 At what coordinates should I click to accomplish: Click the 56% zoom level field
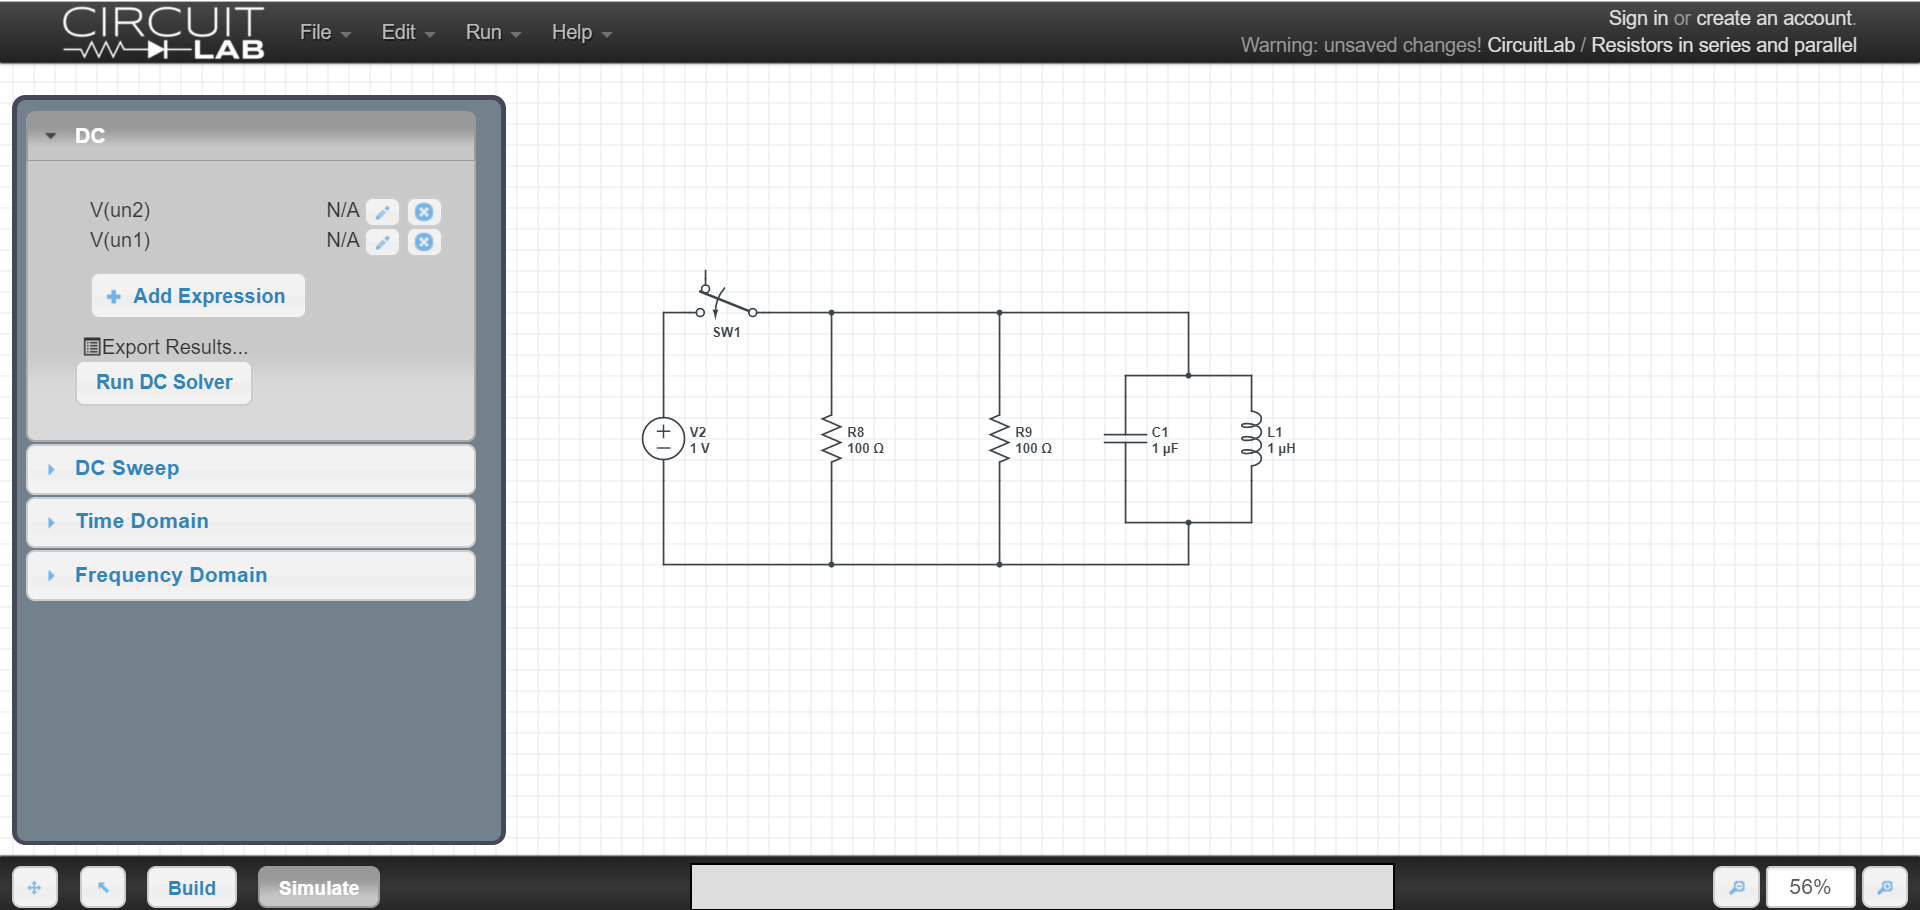coord(1809,887)
